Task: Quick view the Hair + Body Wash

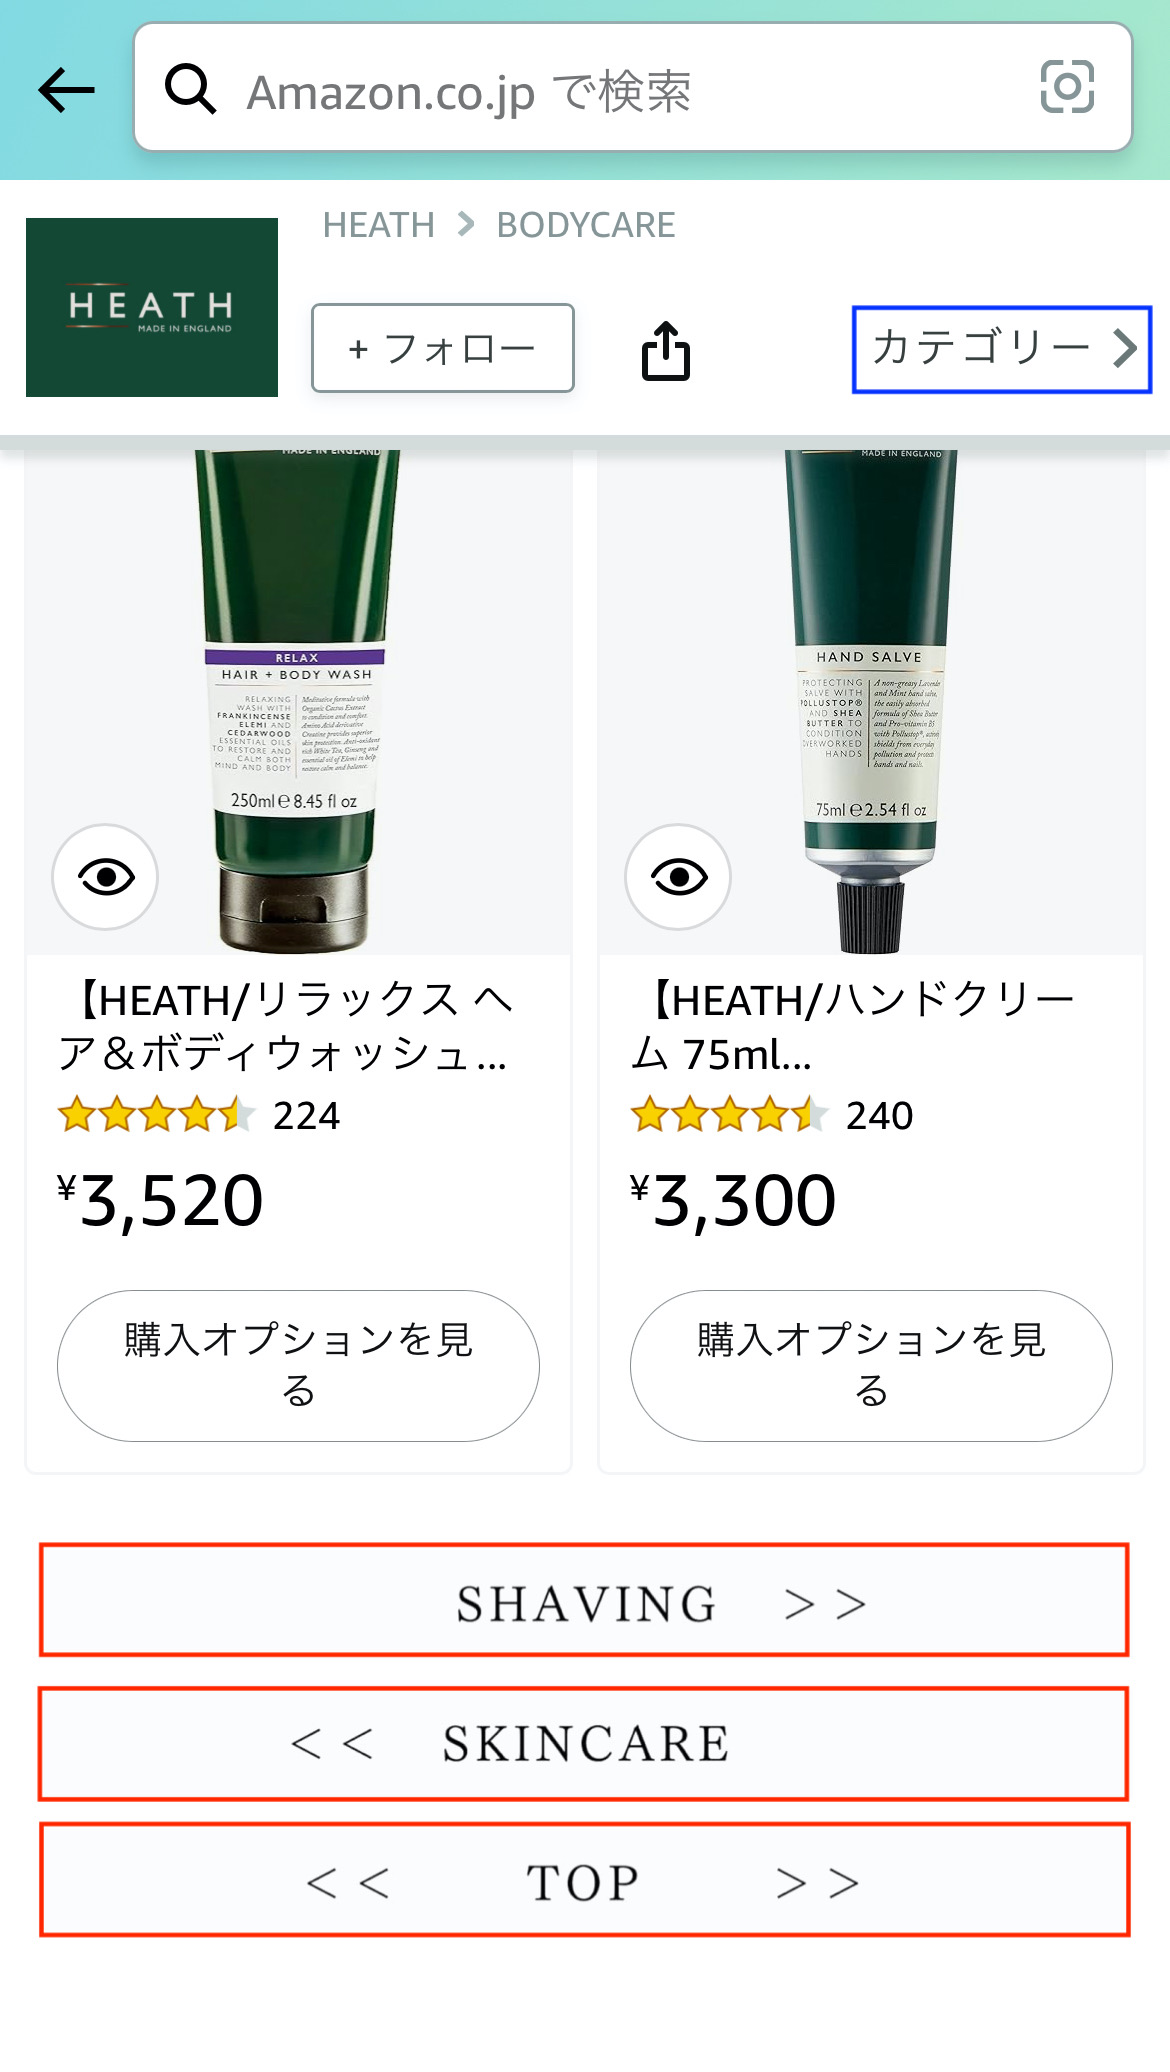Action: pyautogui.click(x=105, y=877)
